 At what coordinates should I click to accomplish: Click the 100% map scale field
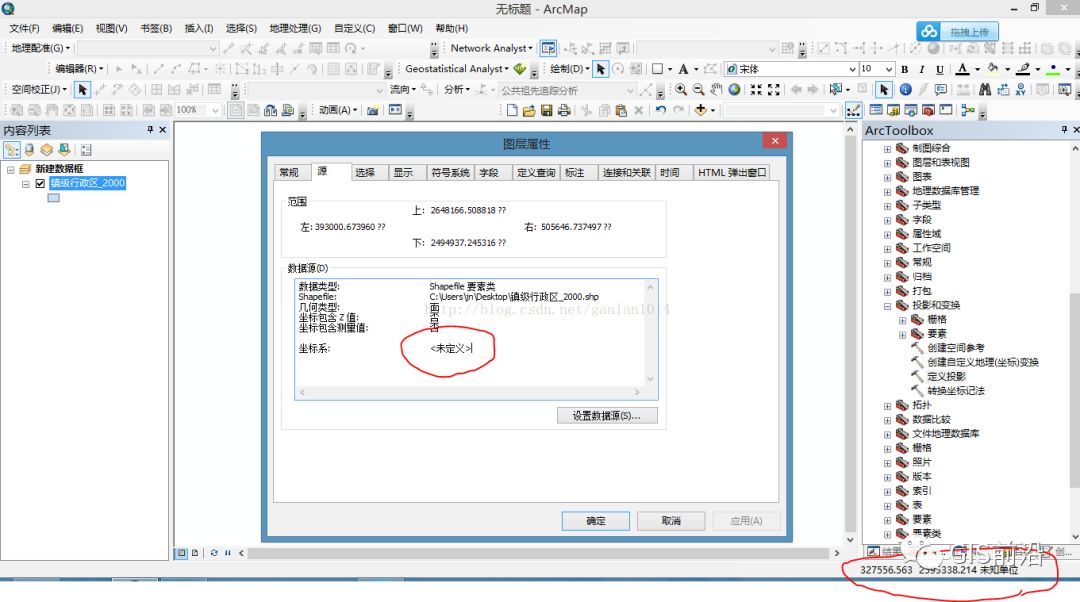coord(198,110)
